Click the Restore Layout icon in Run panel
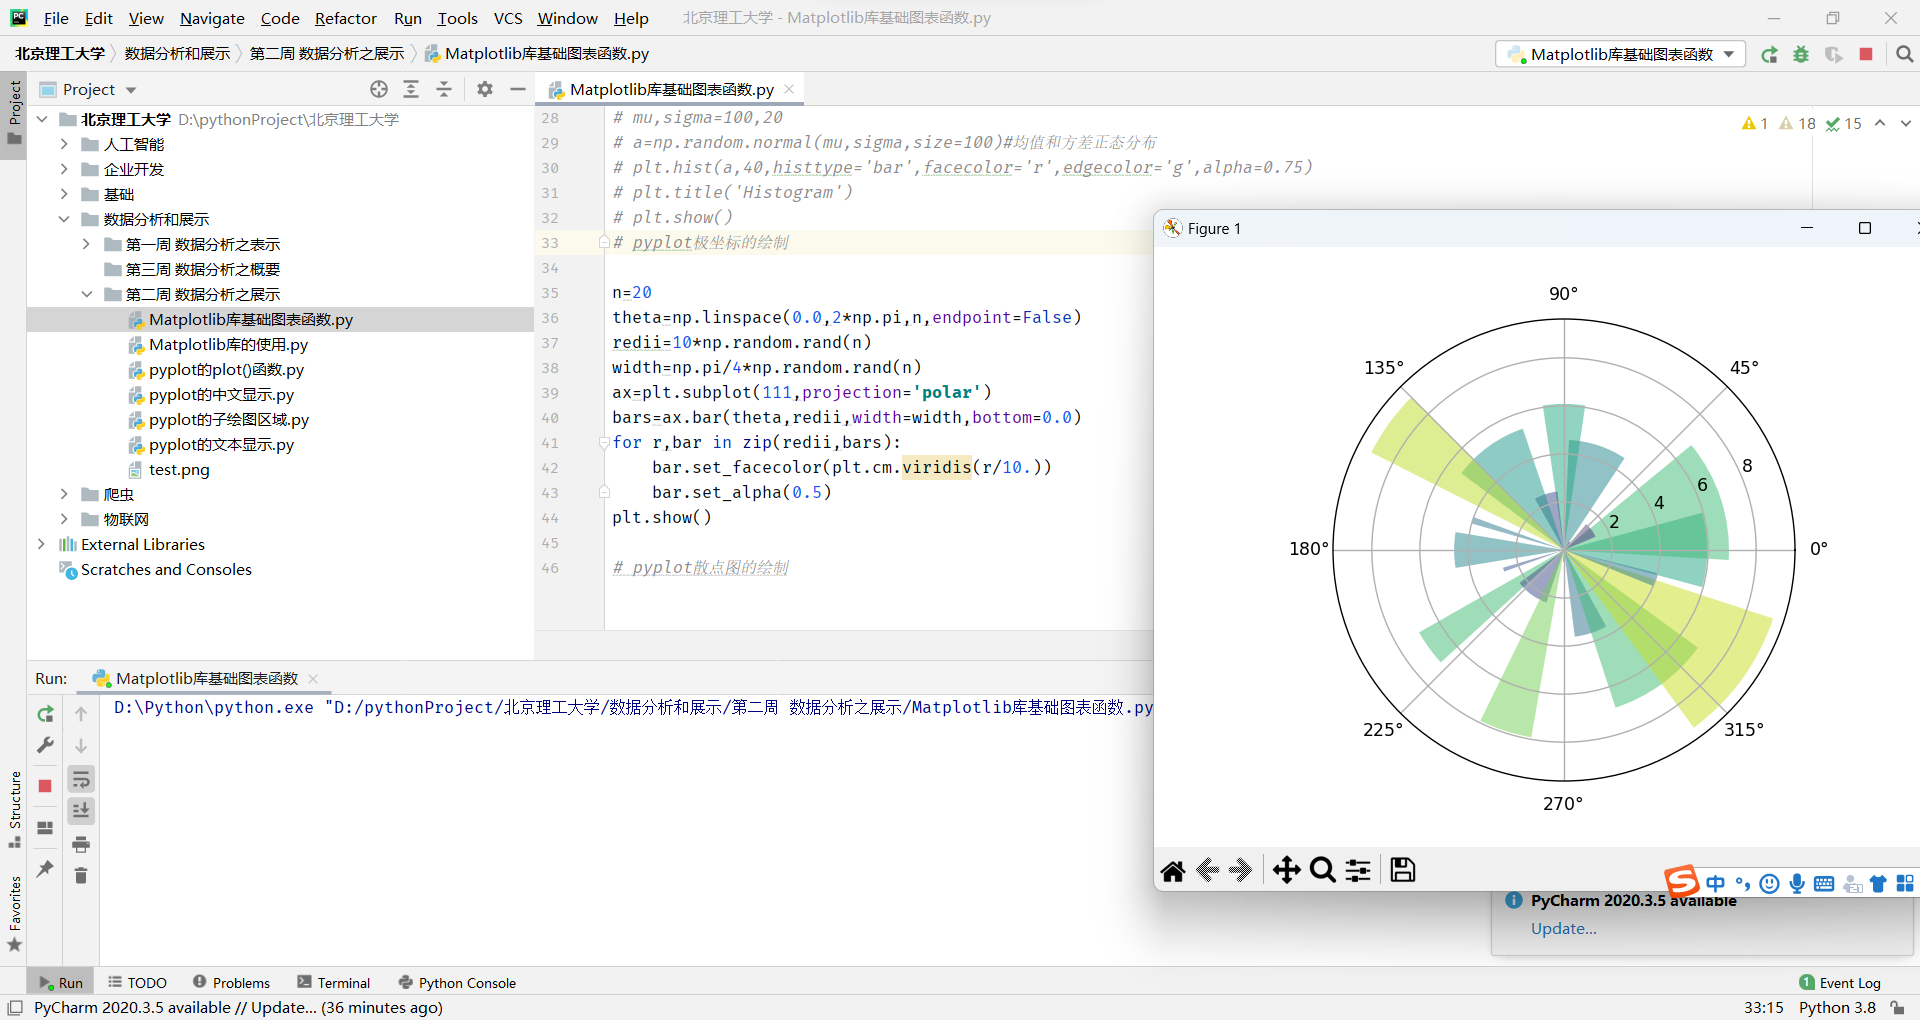Image resolution: width=1920 pixels, height=1020 pixels. (45, 827)
